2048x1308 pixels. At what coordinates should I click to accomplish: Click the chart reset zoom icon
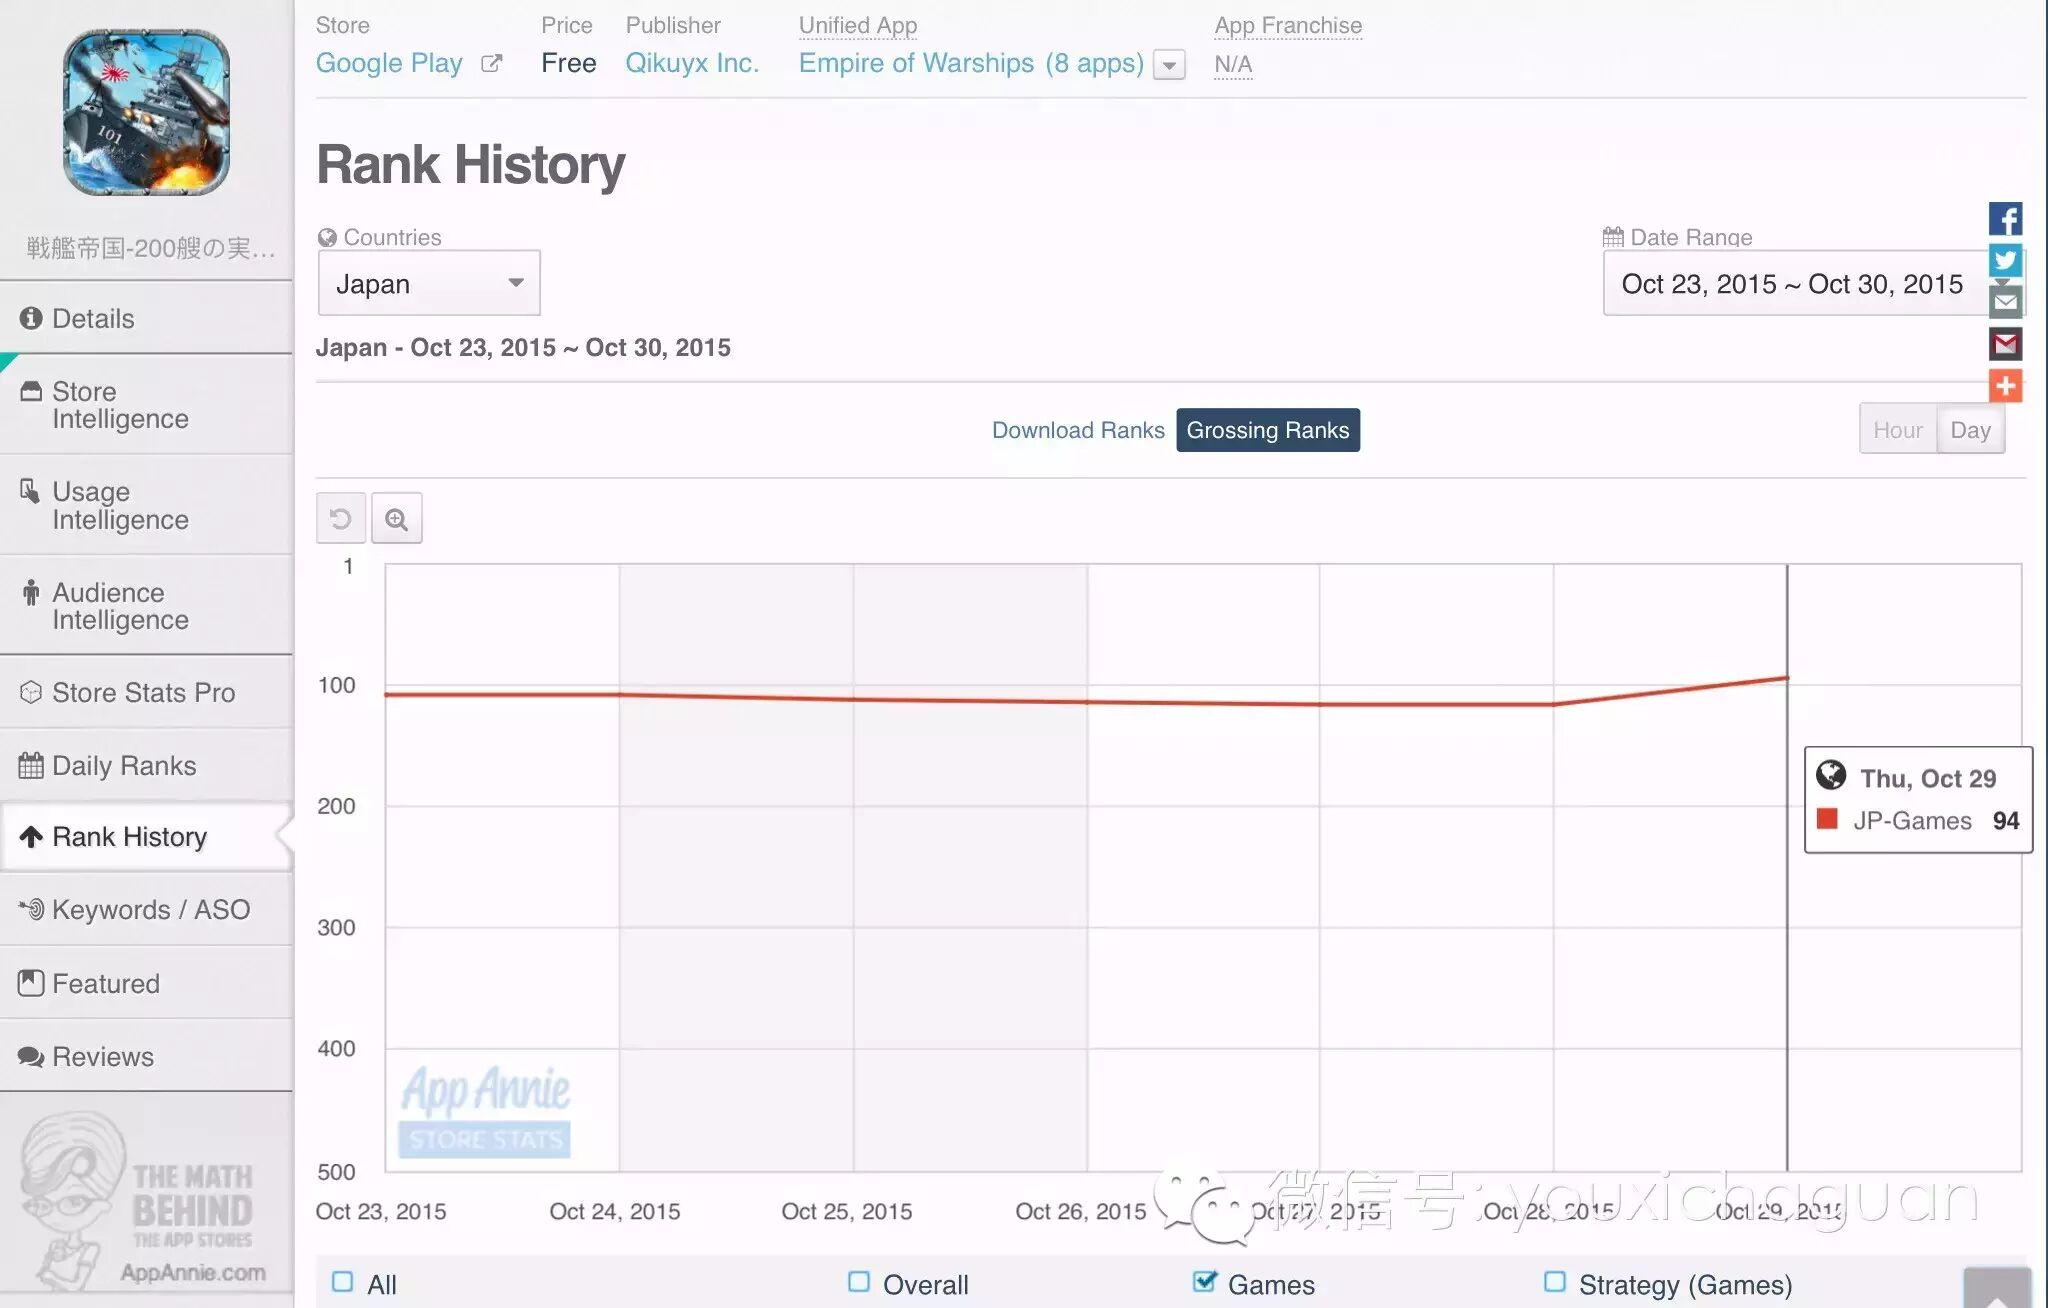340,519
